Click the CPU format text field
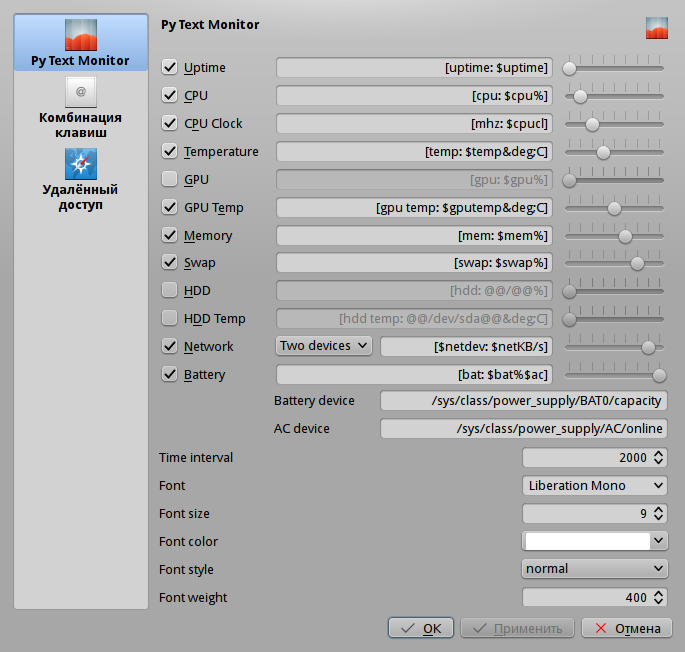This screenshot has width=685, height=652. click(x=414, y=96)
